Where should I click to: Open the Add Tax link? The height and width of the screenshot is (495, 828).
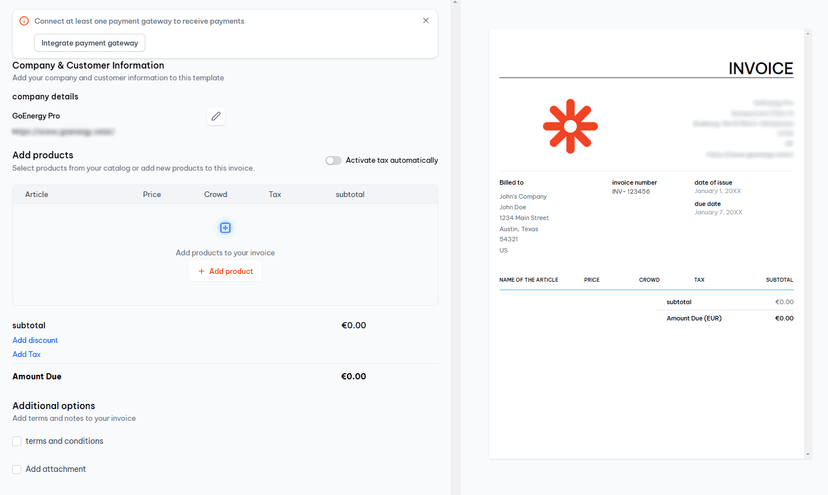26,354
